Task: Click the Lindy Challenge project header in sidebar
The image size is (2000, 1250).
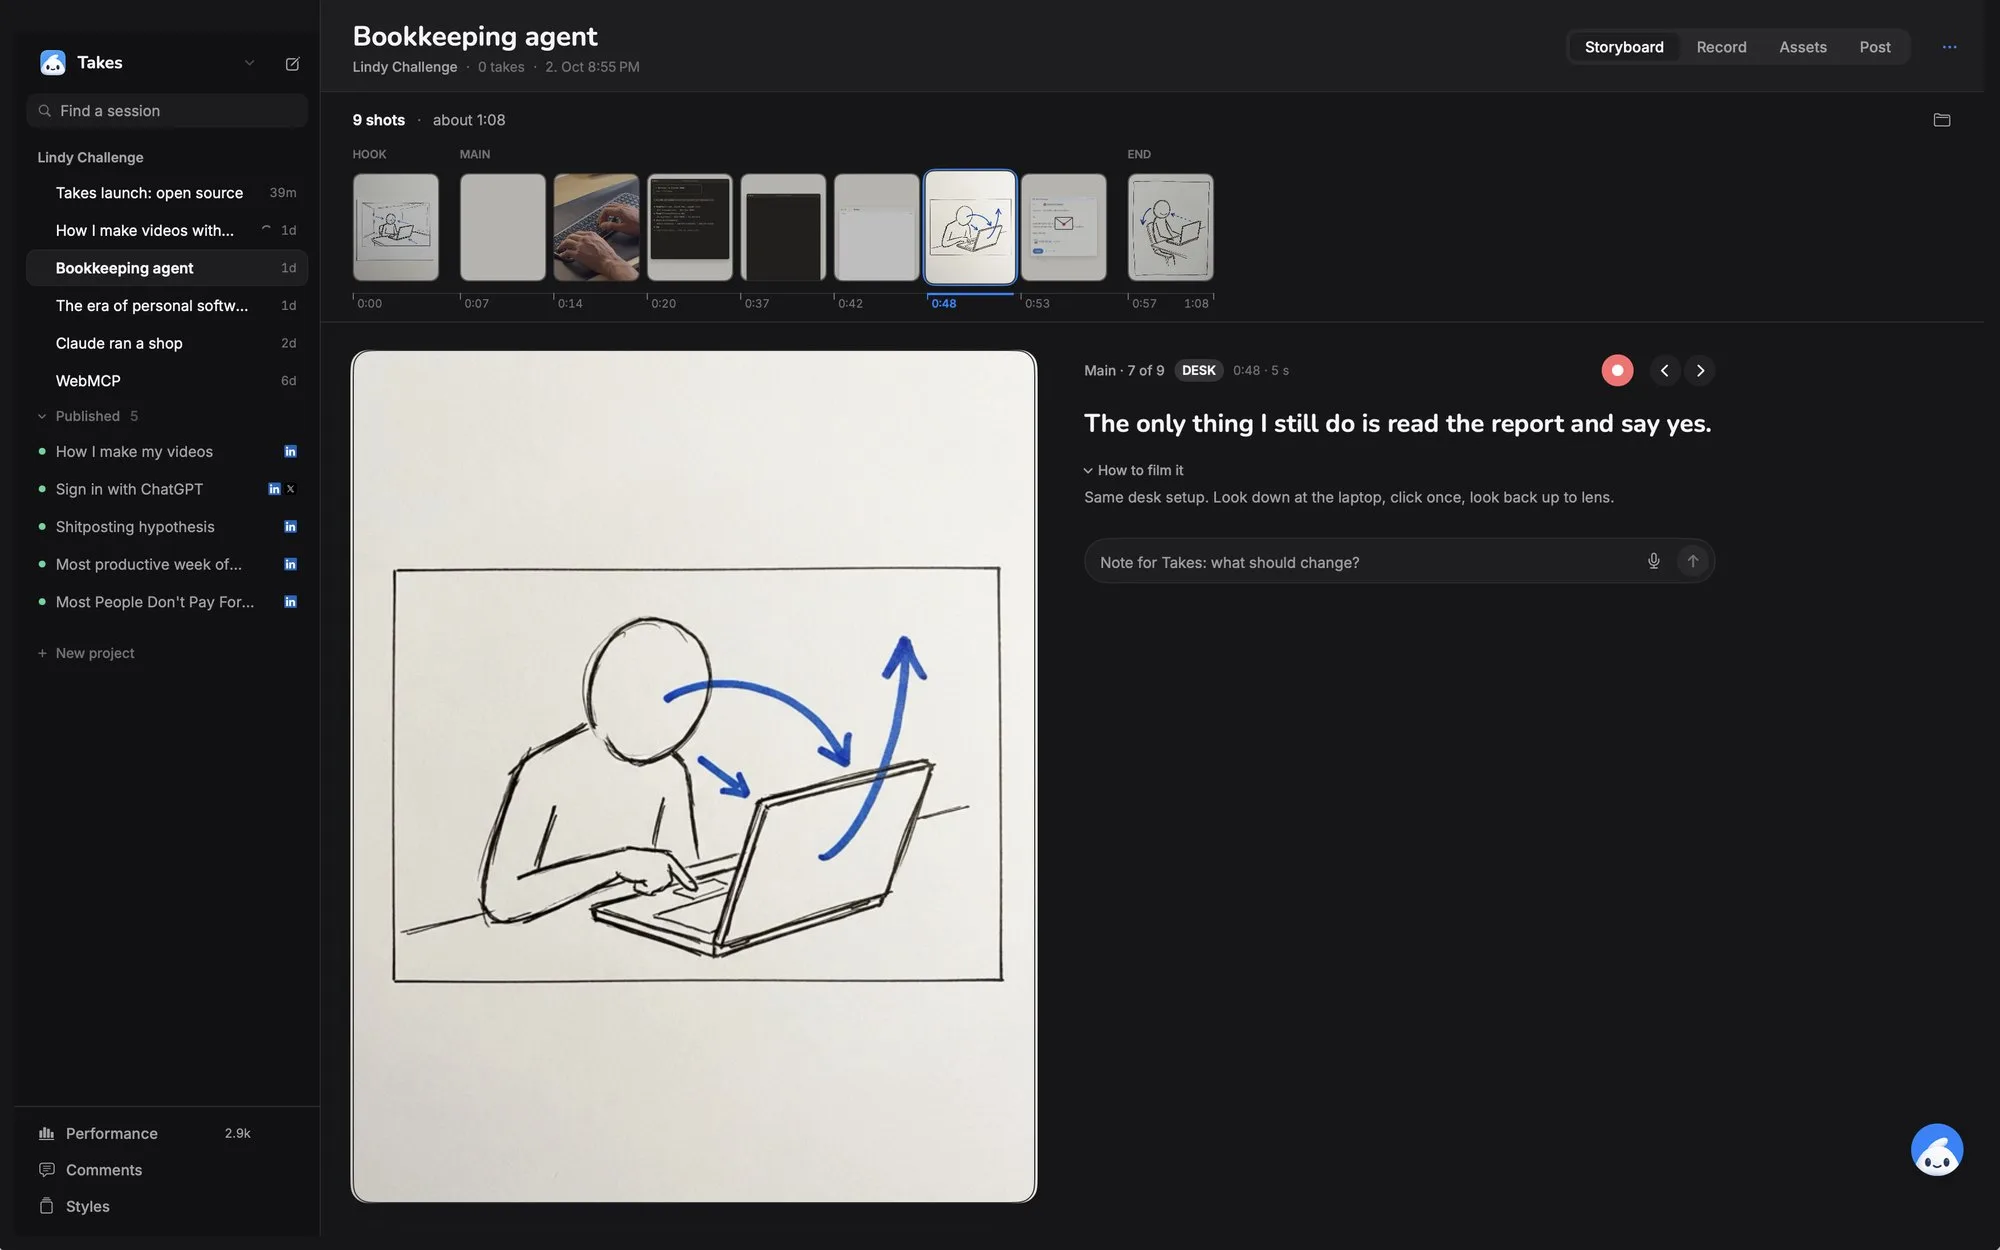Action: tap(90, 157)
